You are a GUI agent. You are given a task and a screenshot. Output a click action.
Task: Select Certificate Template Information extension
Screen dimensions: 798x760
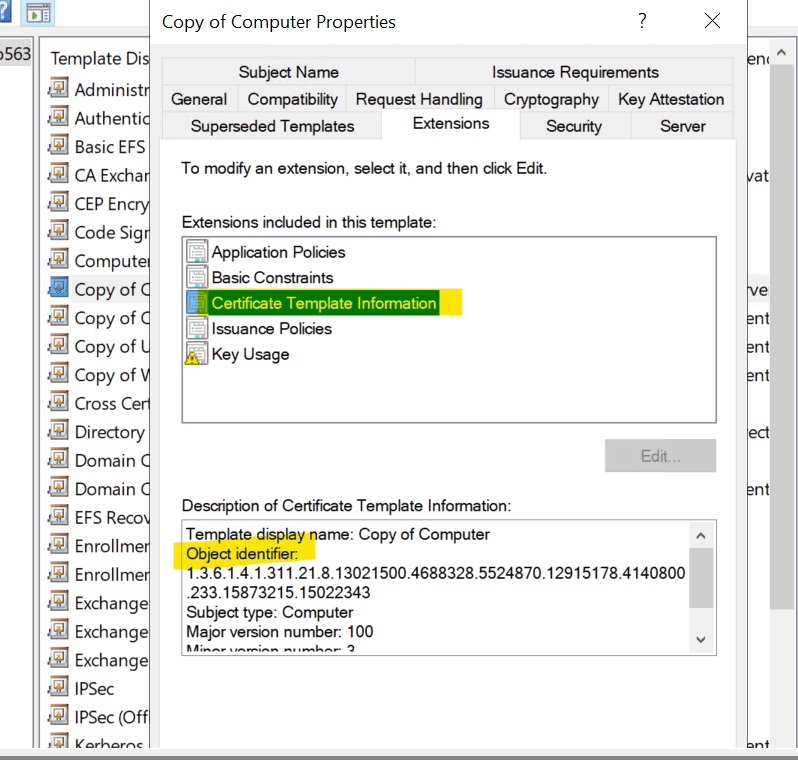[x=324, y=303]
